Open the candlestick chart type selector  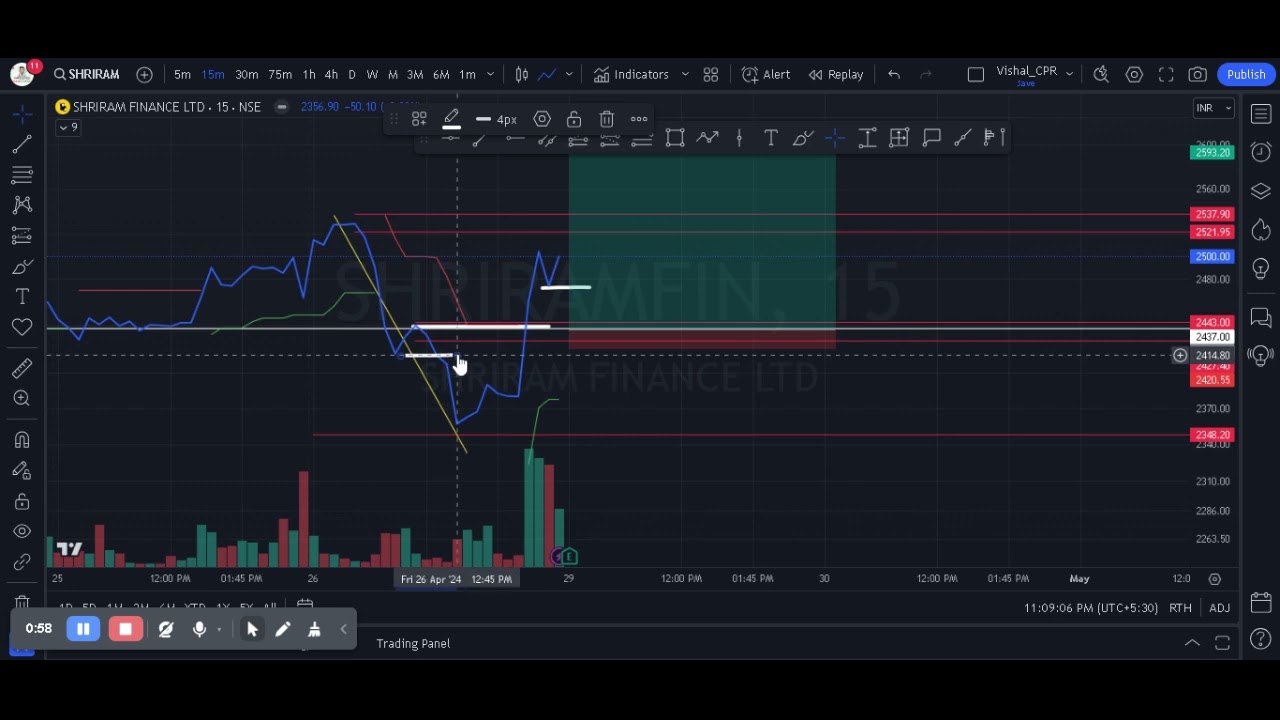point(522,74)
